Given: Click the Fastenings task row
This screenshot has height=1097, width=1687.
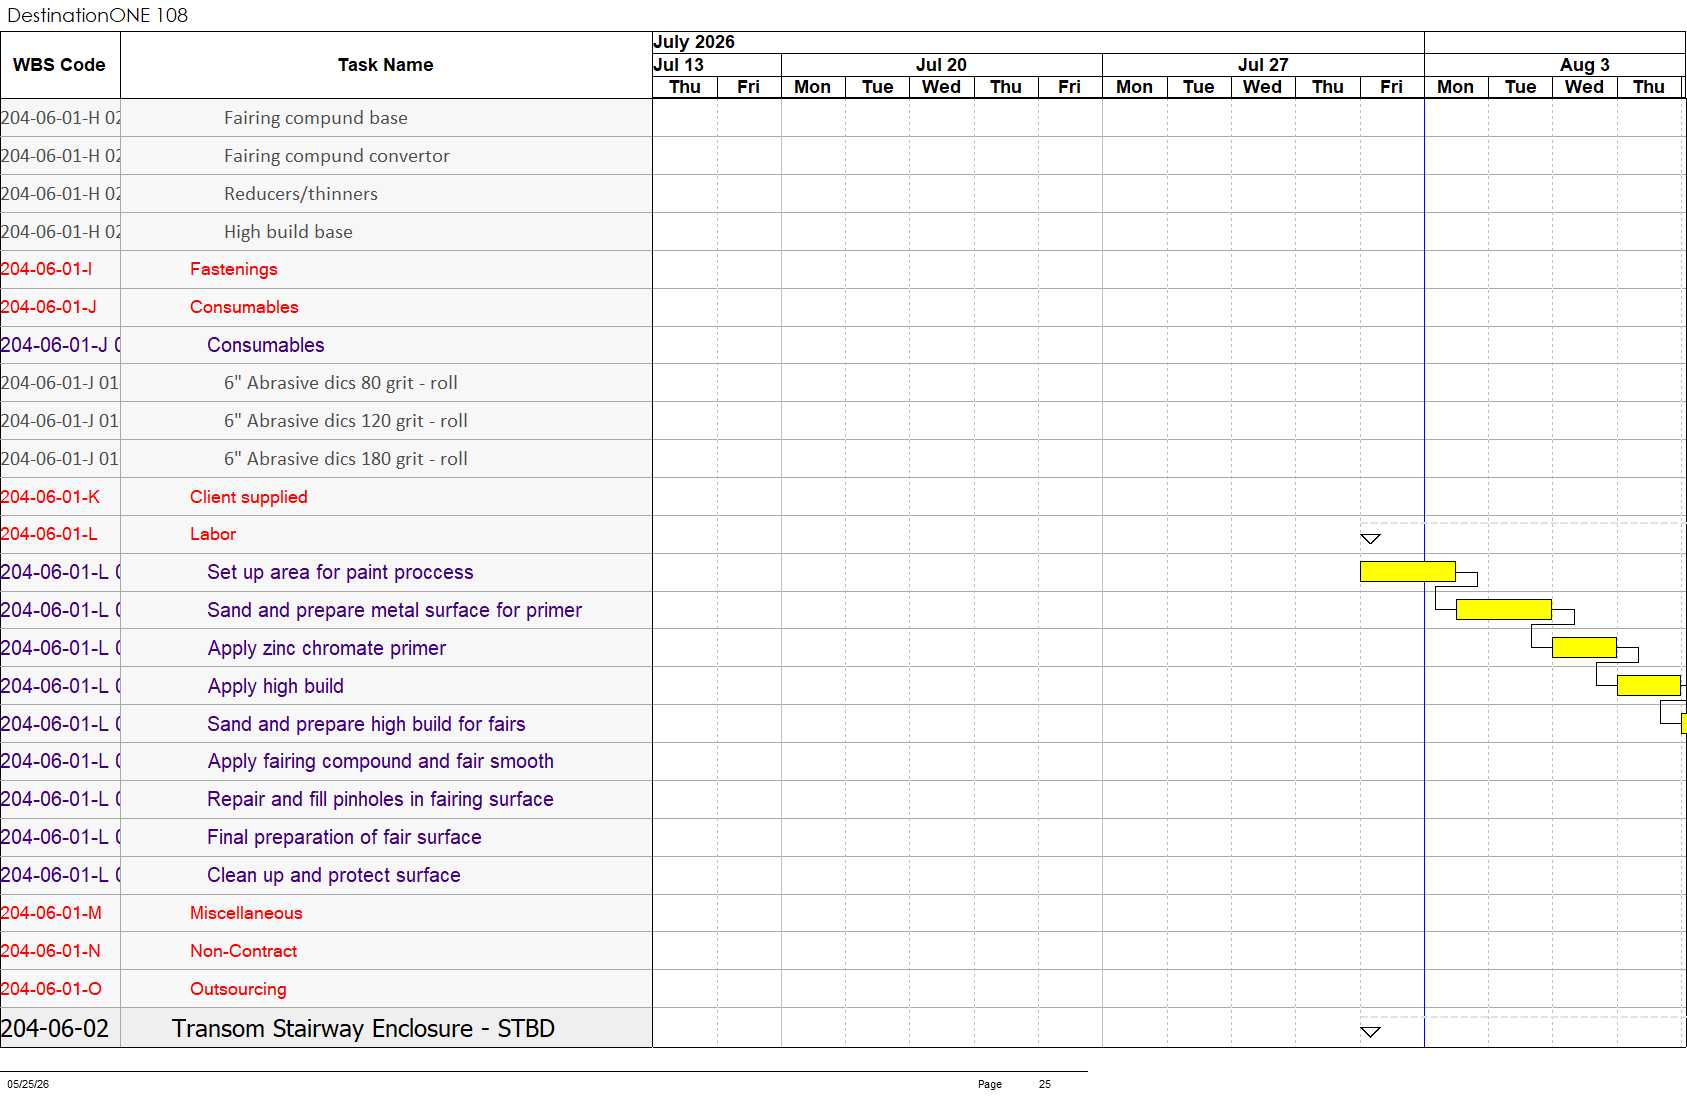Looking at the screenshot, I should [326, 269].
